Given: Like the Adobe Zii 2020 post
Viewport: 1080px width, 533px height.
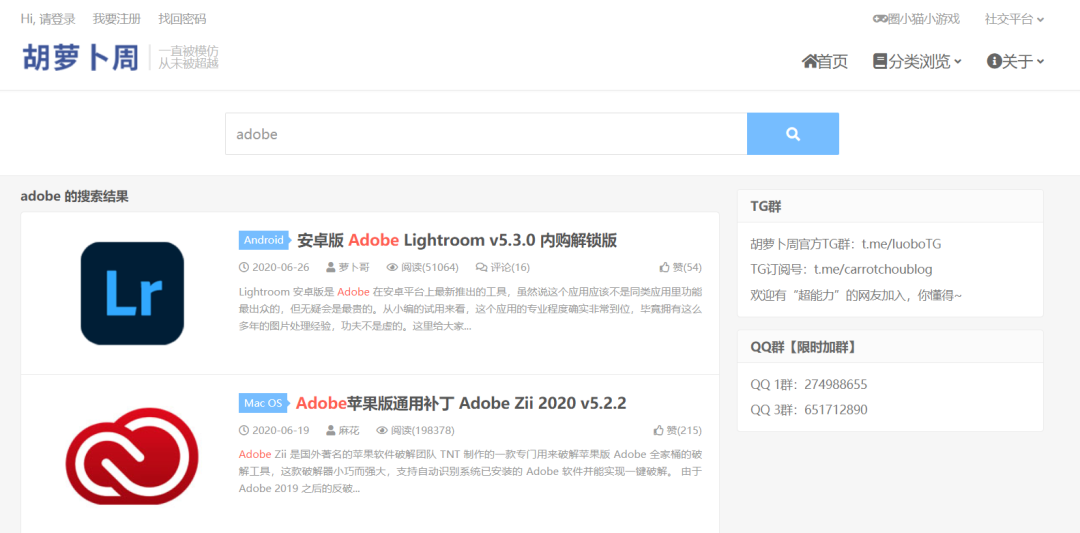Looking at the screenshot, I should (x=659, y=431).
